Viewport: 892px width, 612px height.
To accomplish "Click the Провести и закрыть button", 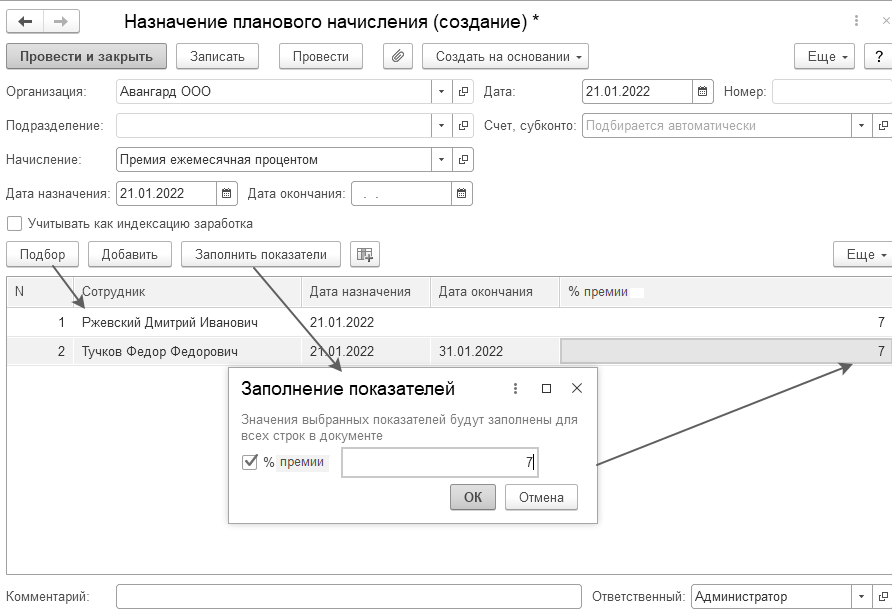I will tap(86, 56).
